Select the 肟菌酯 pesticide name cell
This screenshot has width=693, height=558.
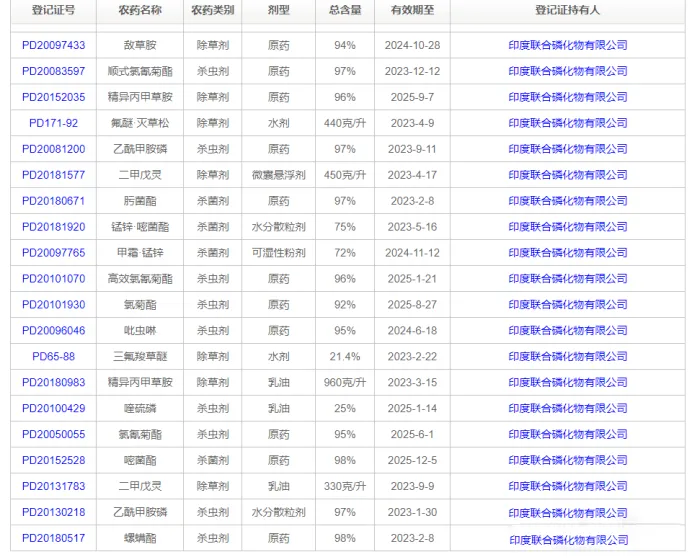click(140, 201)
